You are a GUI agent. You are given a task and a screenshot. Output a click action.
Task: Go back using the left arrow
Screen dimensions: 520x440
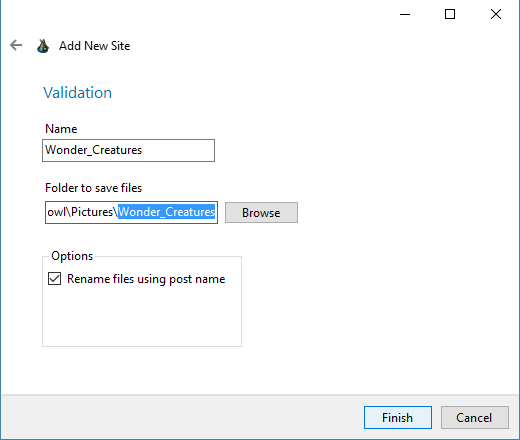pyautogui.click(x=16, y=45)
